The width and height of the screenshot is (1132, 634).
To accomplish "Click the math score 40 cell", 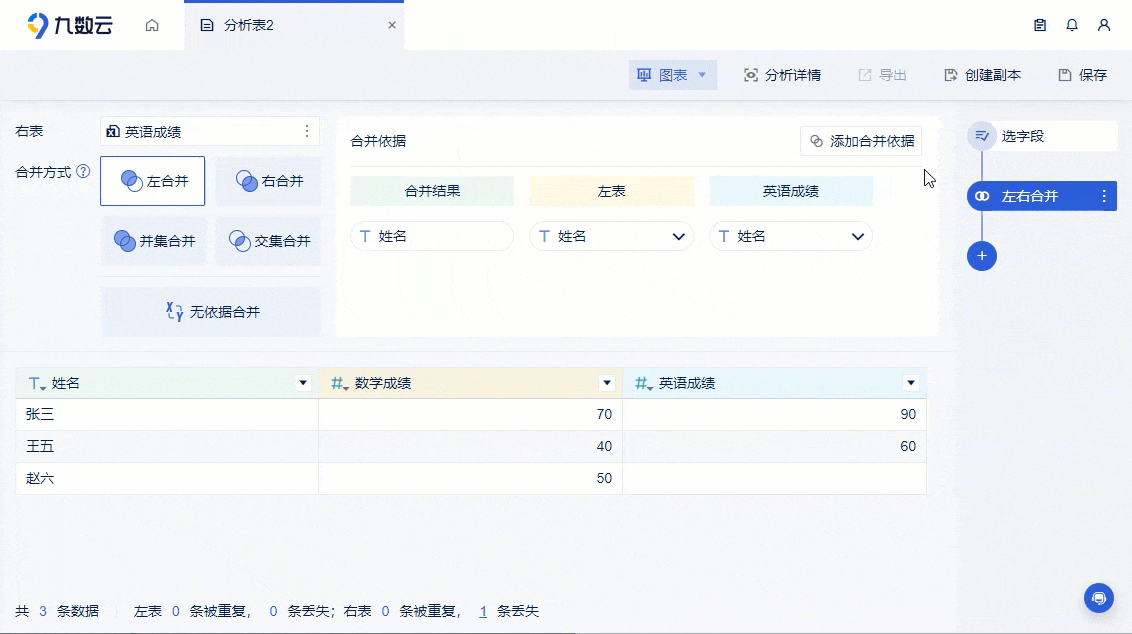I will tap(471, 446).
